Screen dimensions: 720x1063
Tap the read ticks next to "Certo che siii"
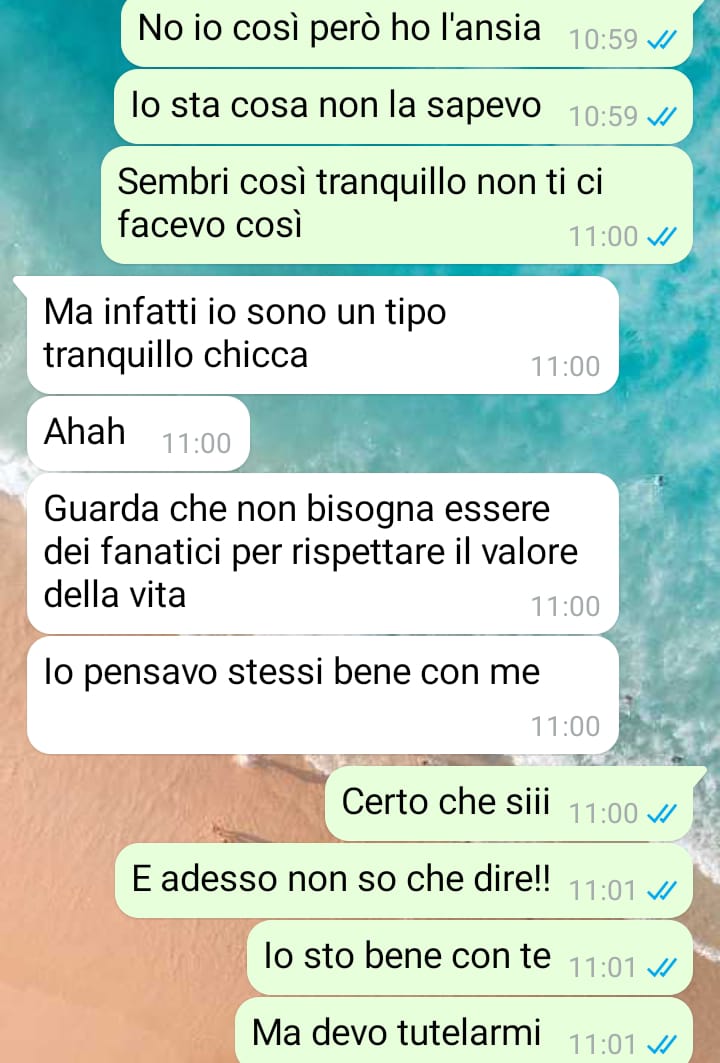661,814
